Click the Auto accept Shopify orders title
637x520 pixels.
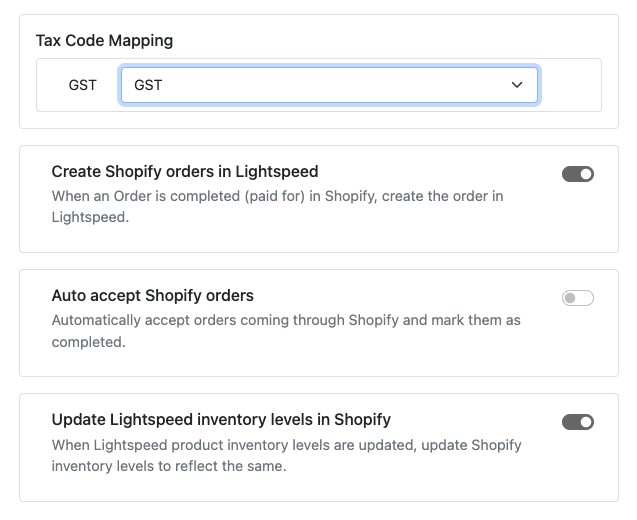click(x=153, y=296)
